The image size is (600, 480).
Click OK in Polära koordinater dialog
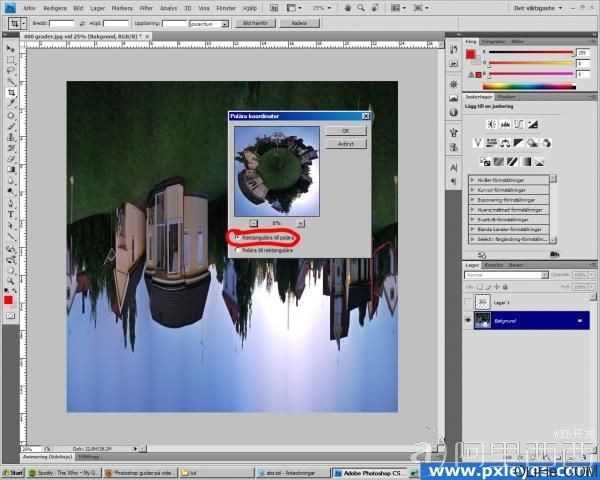346,131
